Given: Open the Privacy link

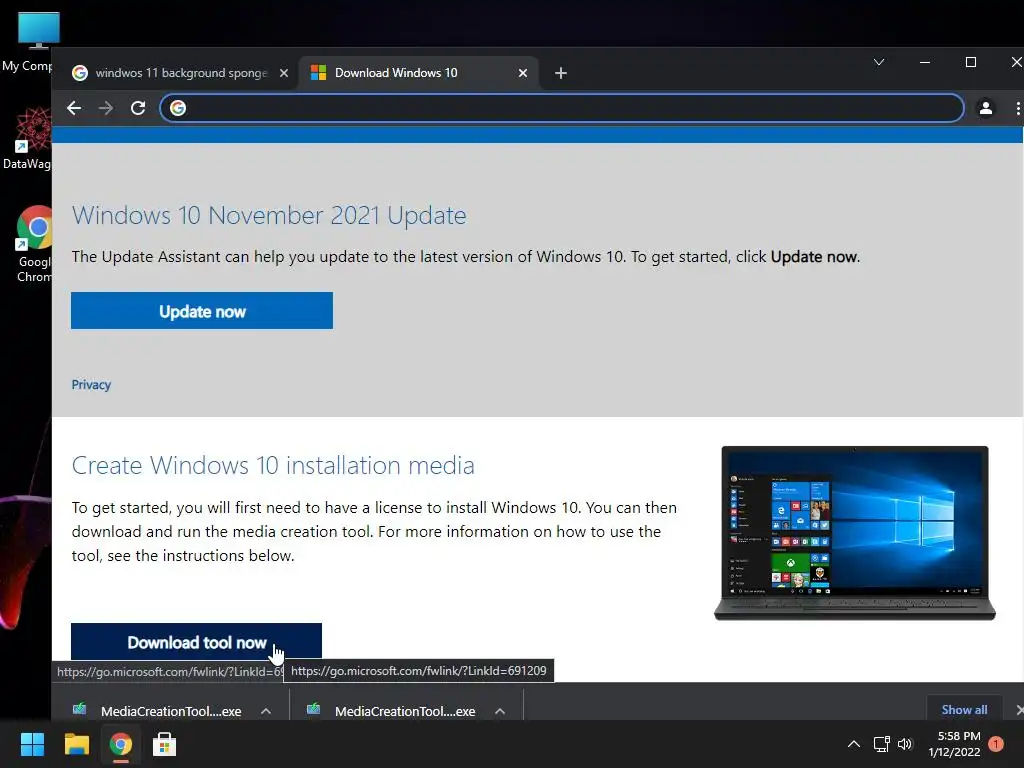Looking at the screenshot, I should pyautogui.click(x=91, y=385).
